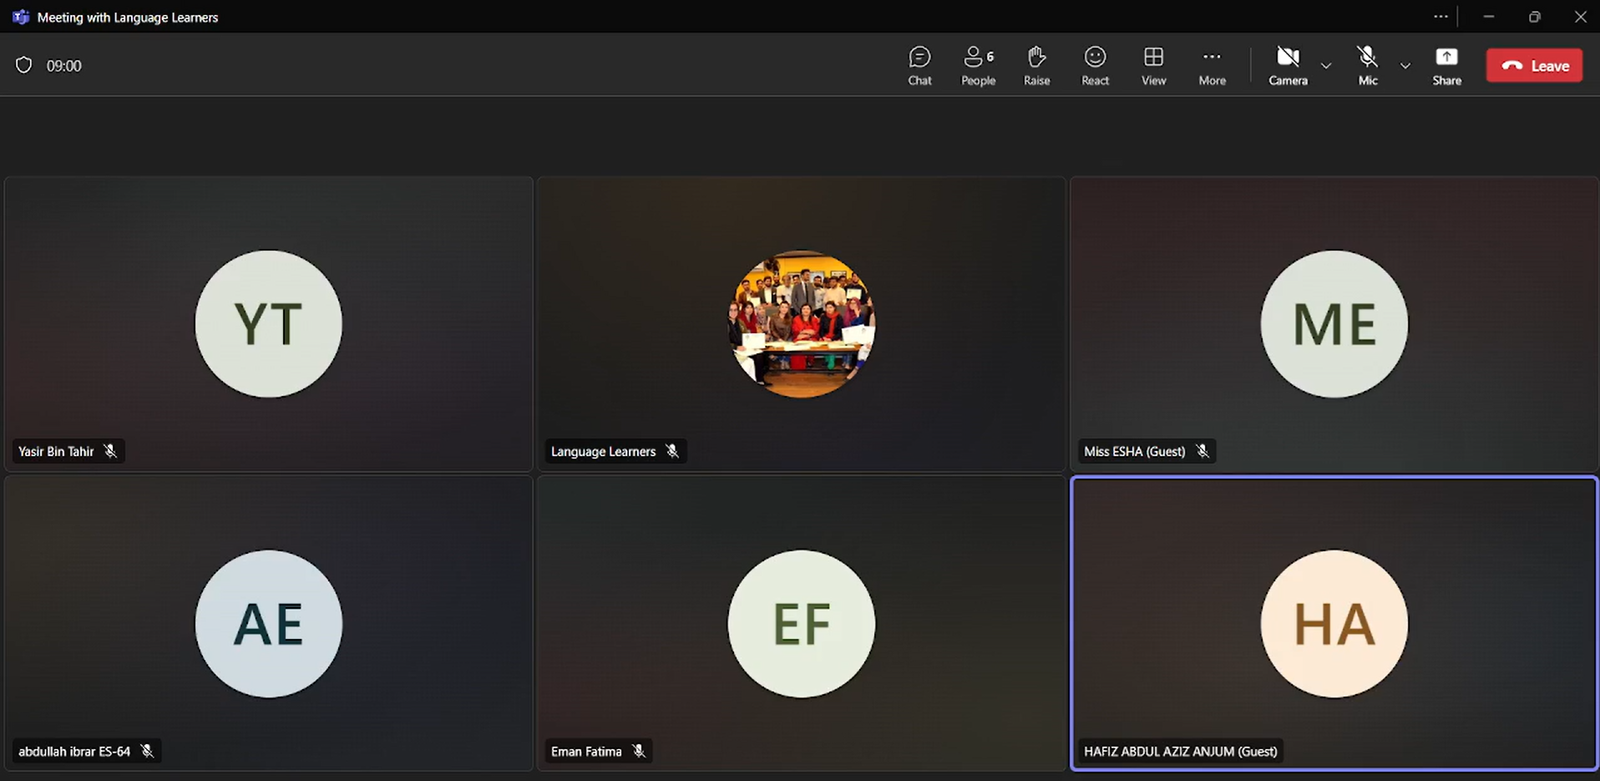
Task: Open the React emoji menu
Action: click(1095, 66)
